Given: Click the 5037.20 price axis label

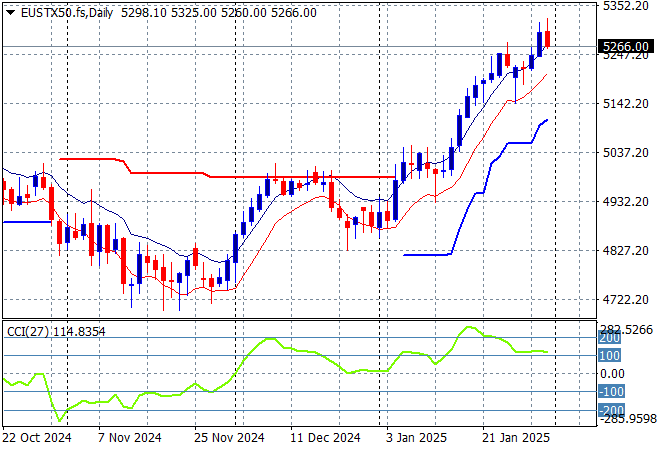Looking at the screenshot, I should coord(626,153).
